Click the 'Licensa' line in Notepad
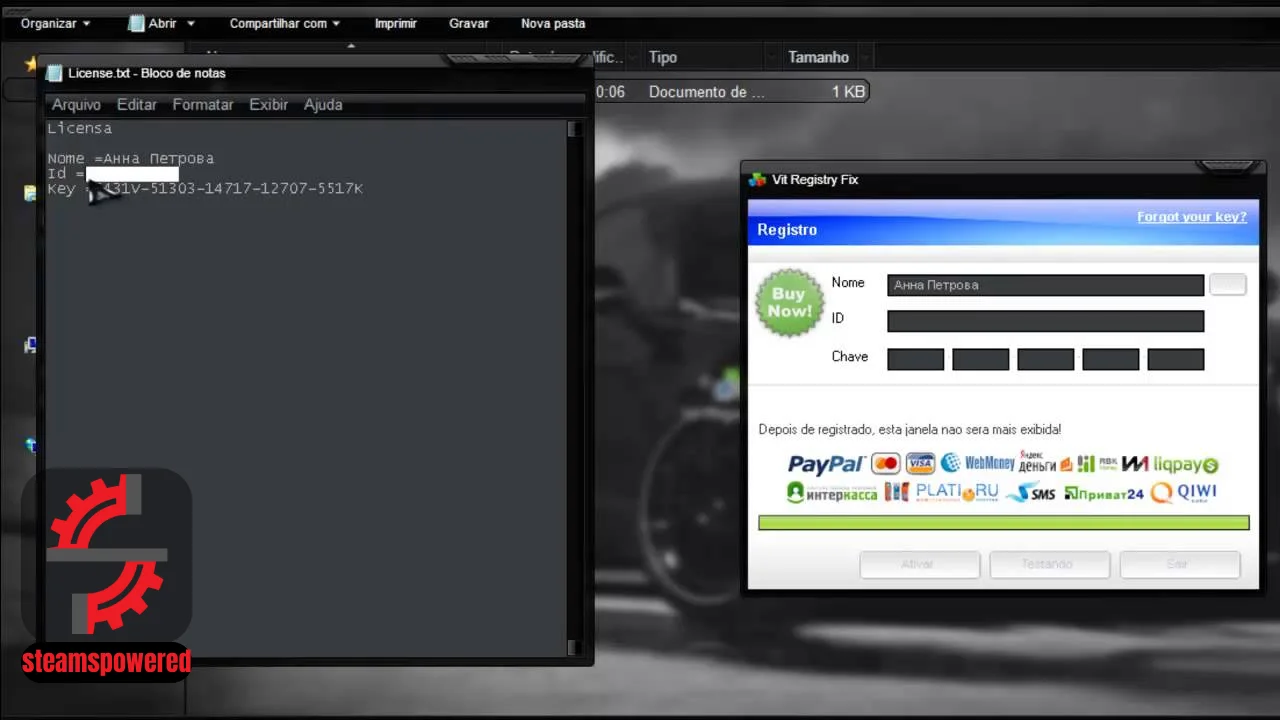 click(x=80, y=128)
